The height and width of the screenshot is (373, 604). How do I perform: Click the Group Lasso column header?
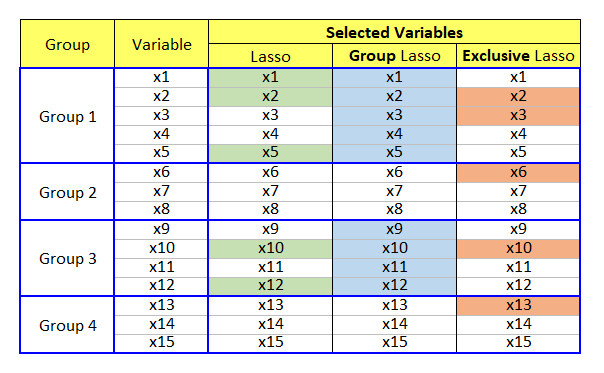pos(394,56)
